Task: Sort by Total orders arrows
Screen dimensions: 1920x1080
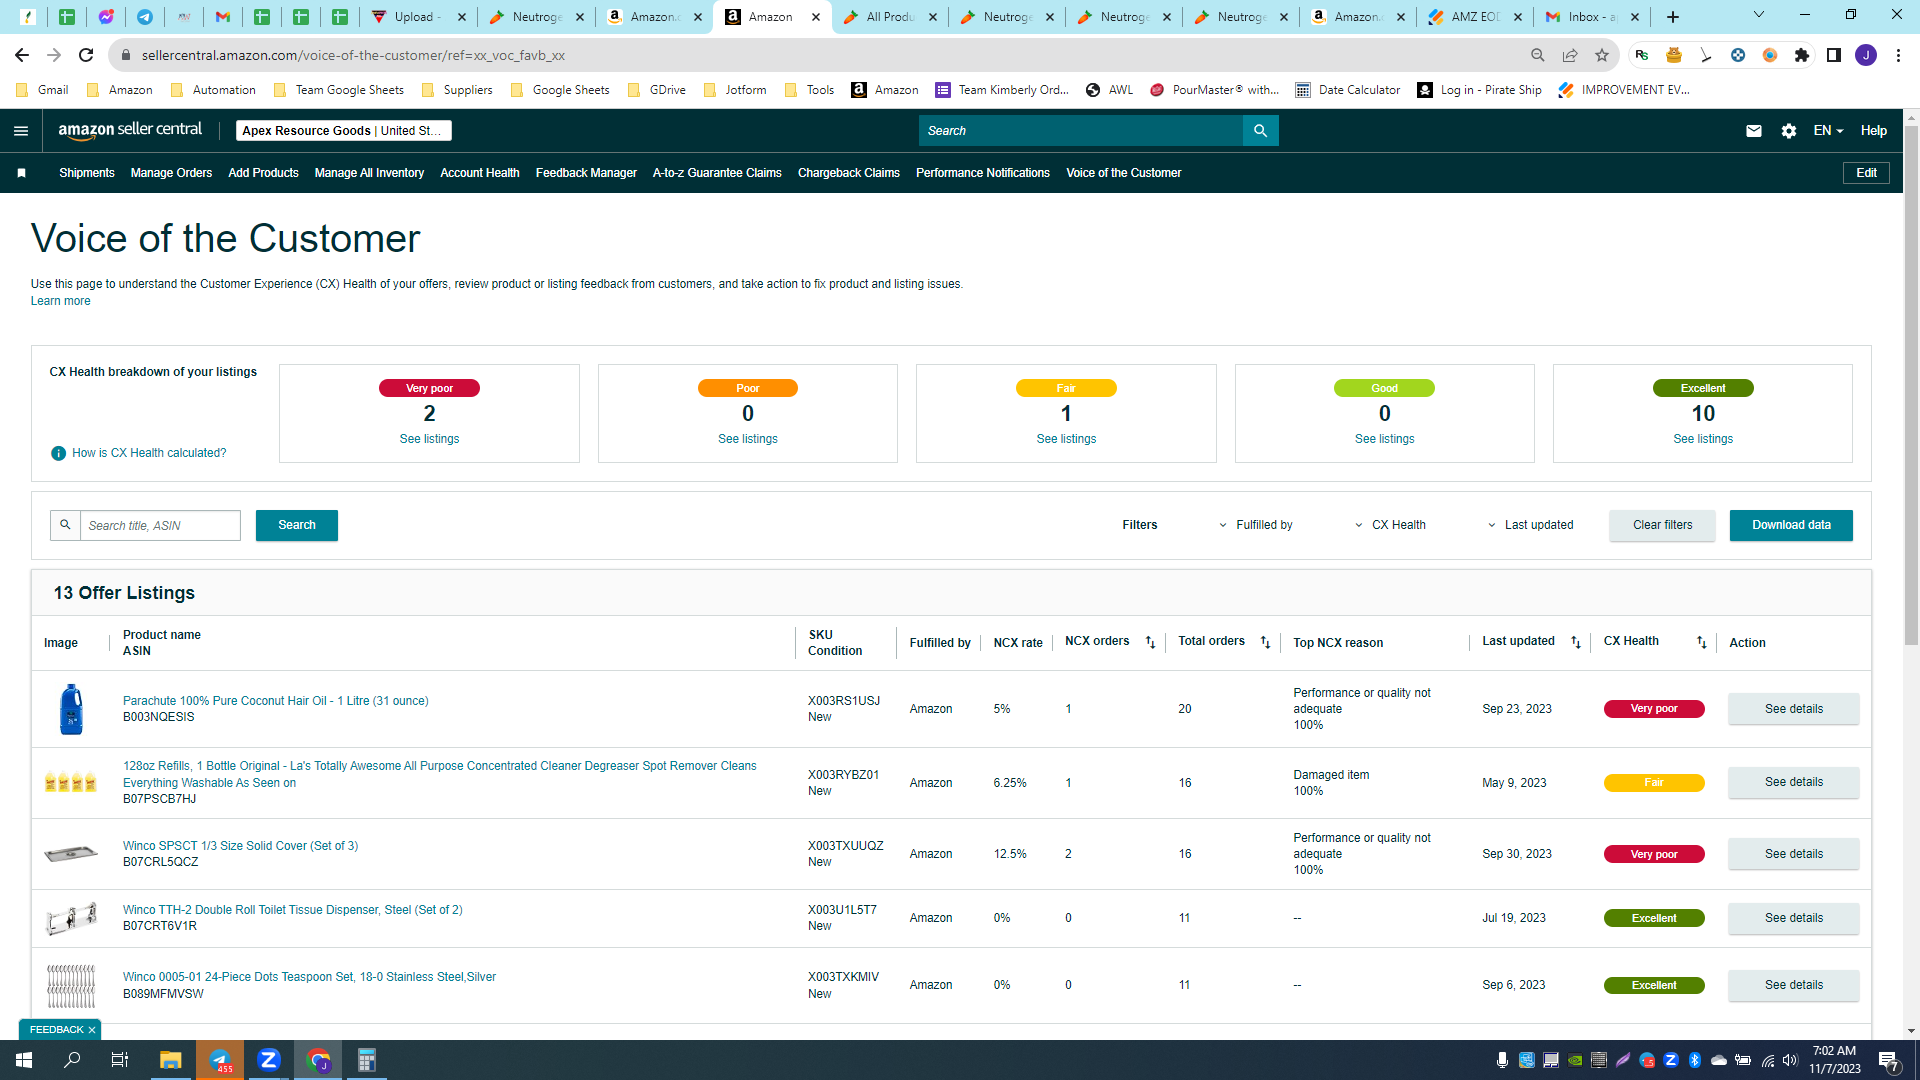Action: (1265, 642)
